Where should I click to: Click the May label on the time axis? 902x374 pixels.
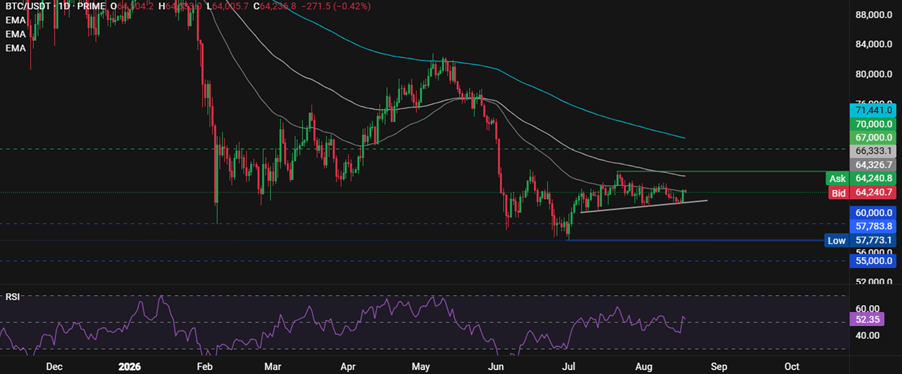point(422,367)
